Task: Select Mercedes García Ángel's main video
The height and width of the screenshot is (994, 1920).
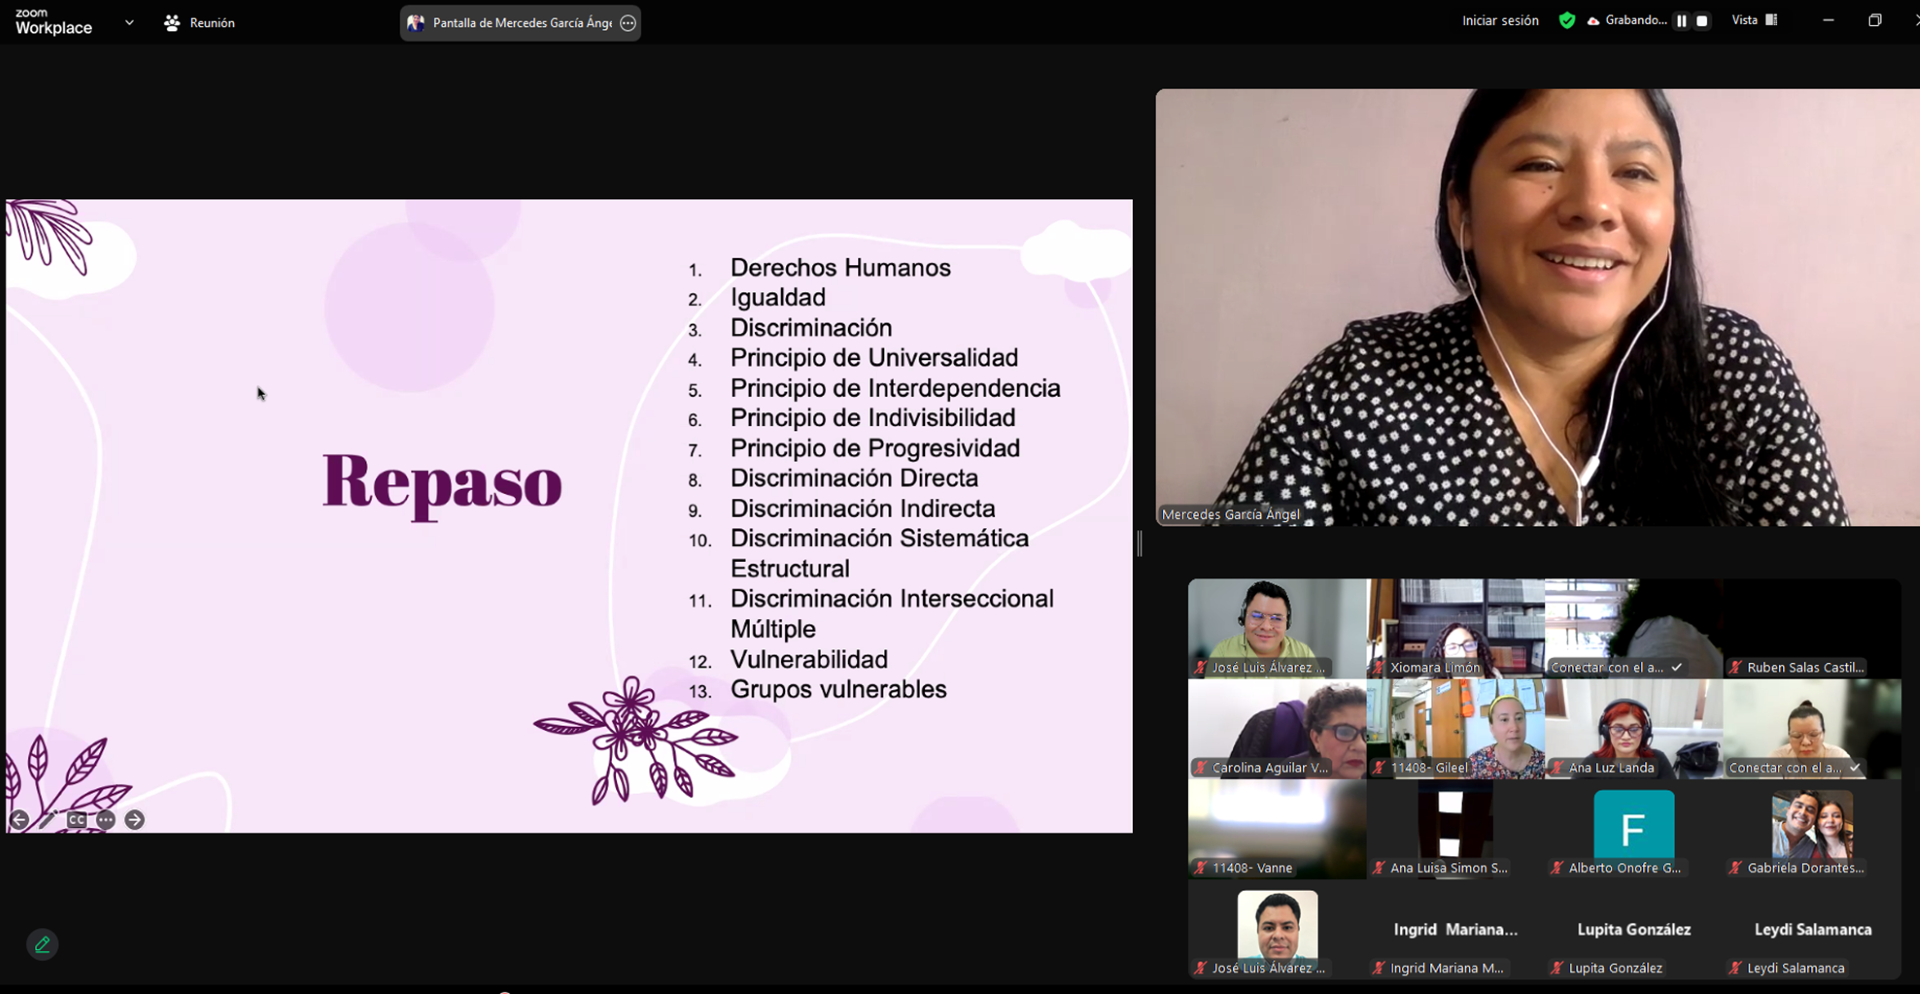Action: coord(1537,307)
